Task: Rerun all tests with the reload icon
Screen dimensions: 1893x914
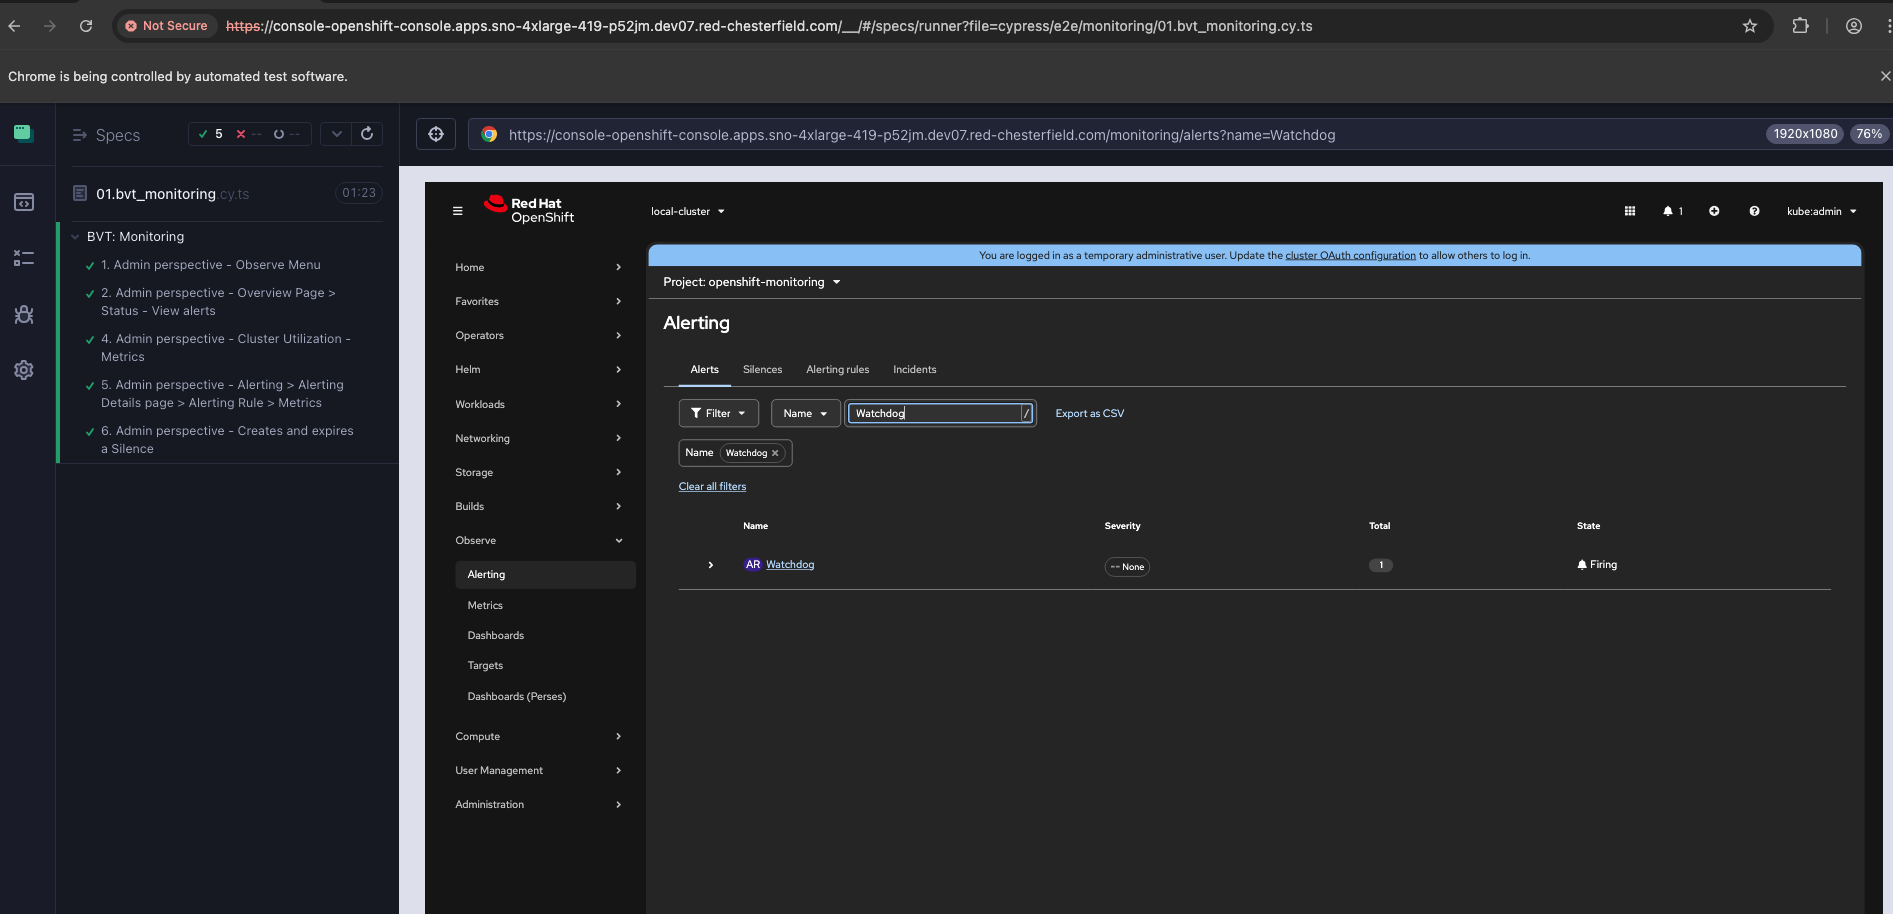Action: click(x=367, y=134)
